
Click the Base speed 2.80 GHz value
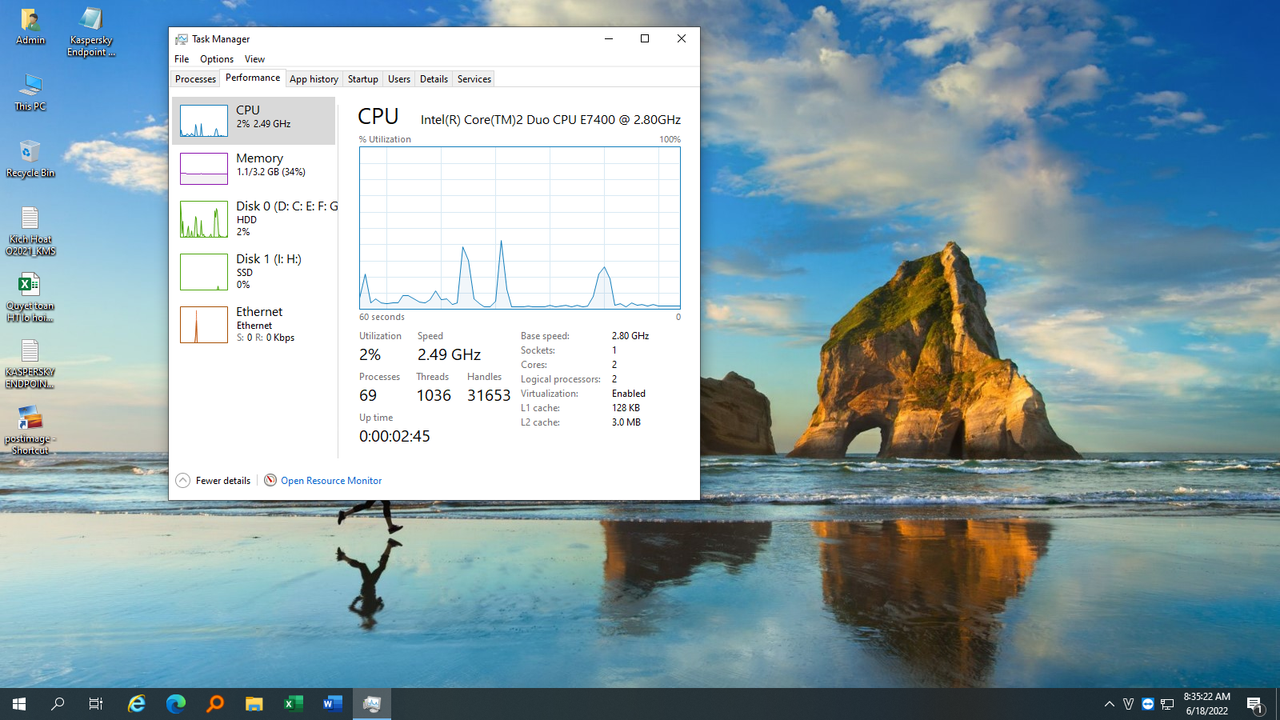point(630,336)
